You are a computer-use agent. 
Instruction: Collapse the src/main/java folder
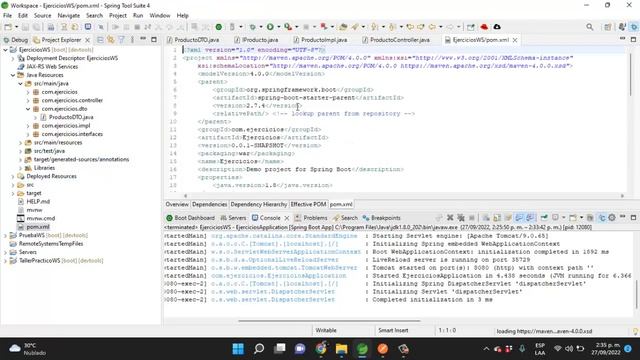[x=20, y=83]
